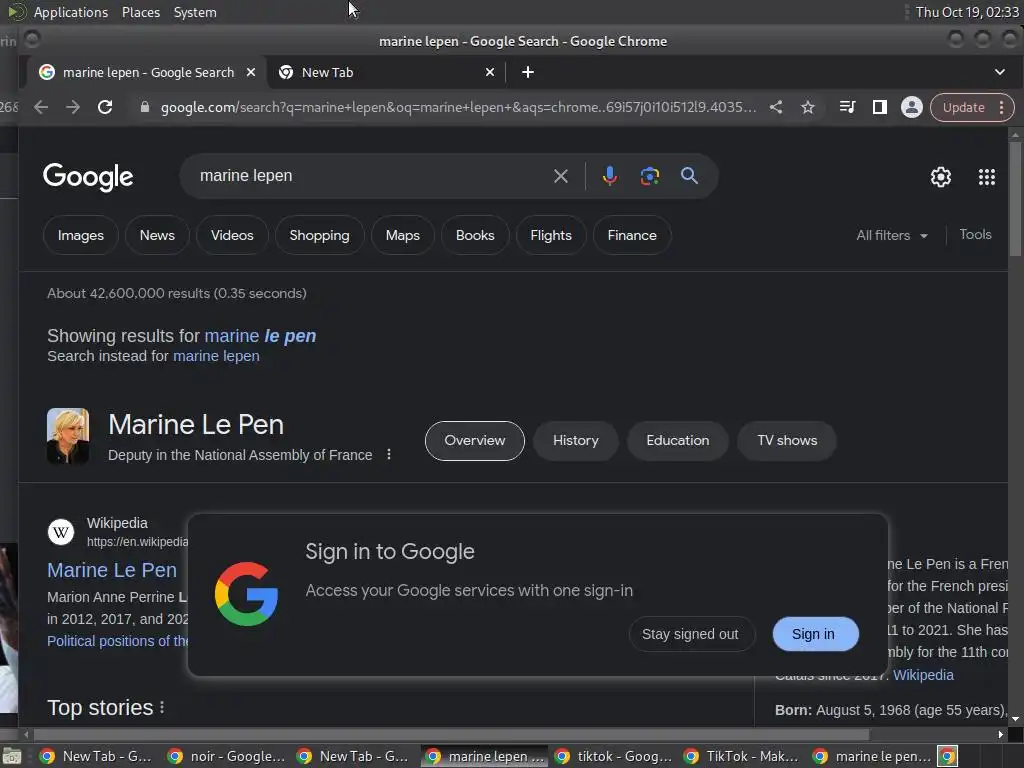
Task: Click the Wikipedia favicon of first result
Action: click(61, 532)
